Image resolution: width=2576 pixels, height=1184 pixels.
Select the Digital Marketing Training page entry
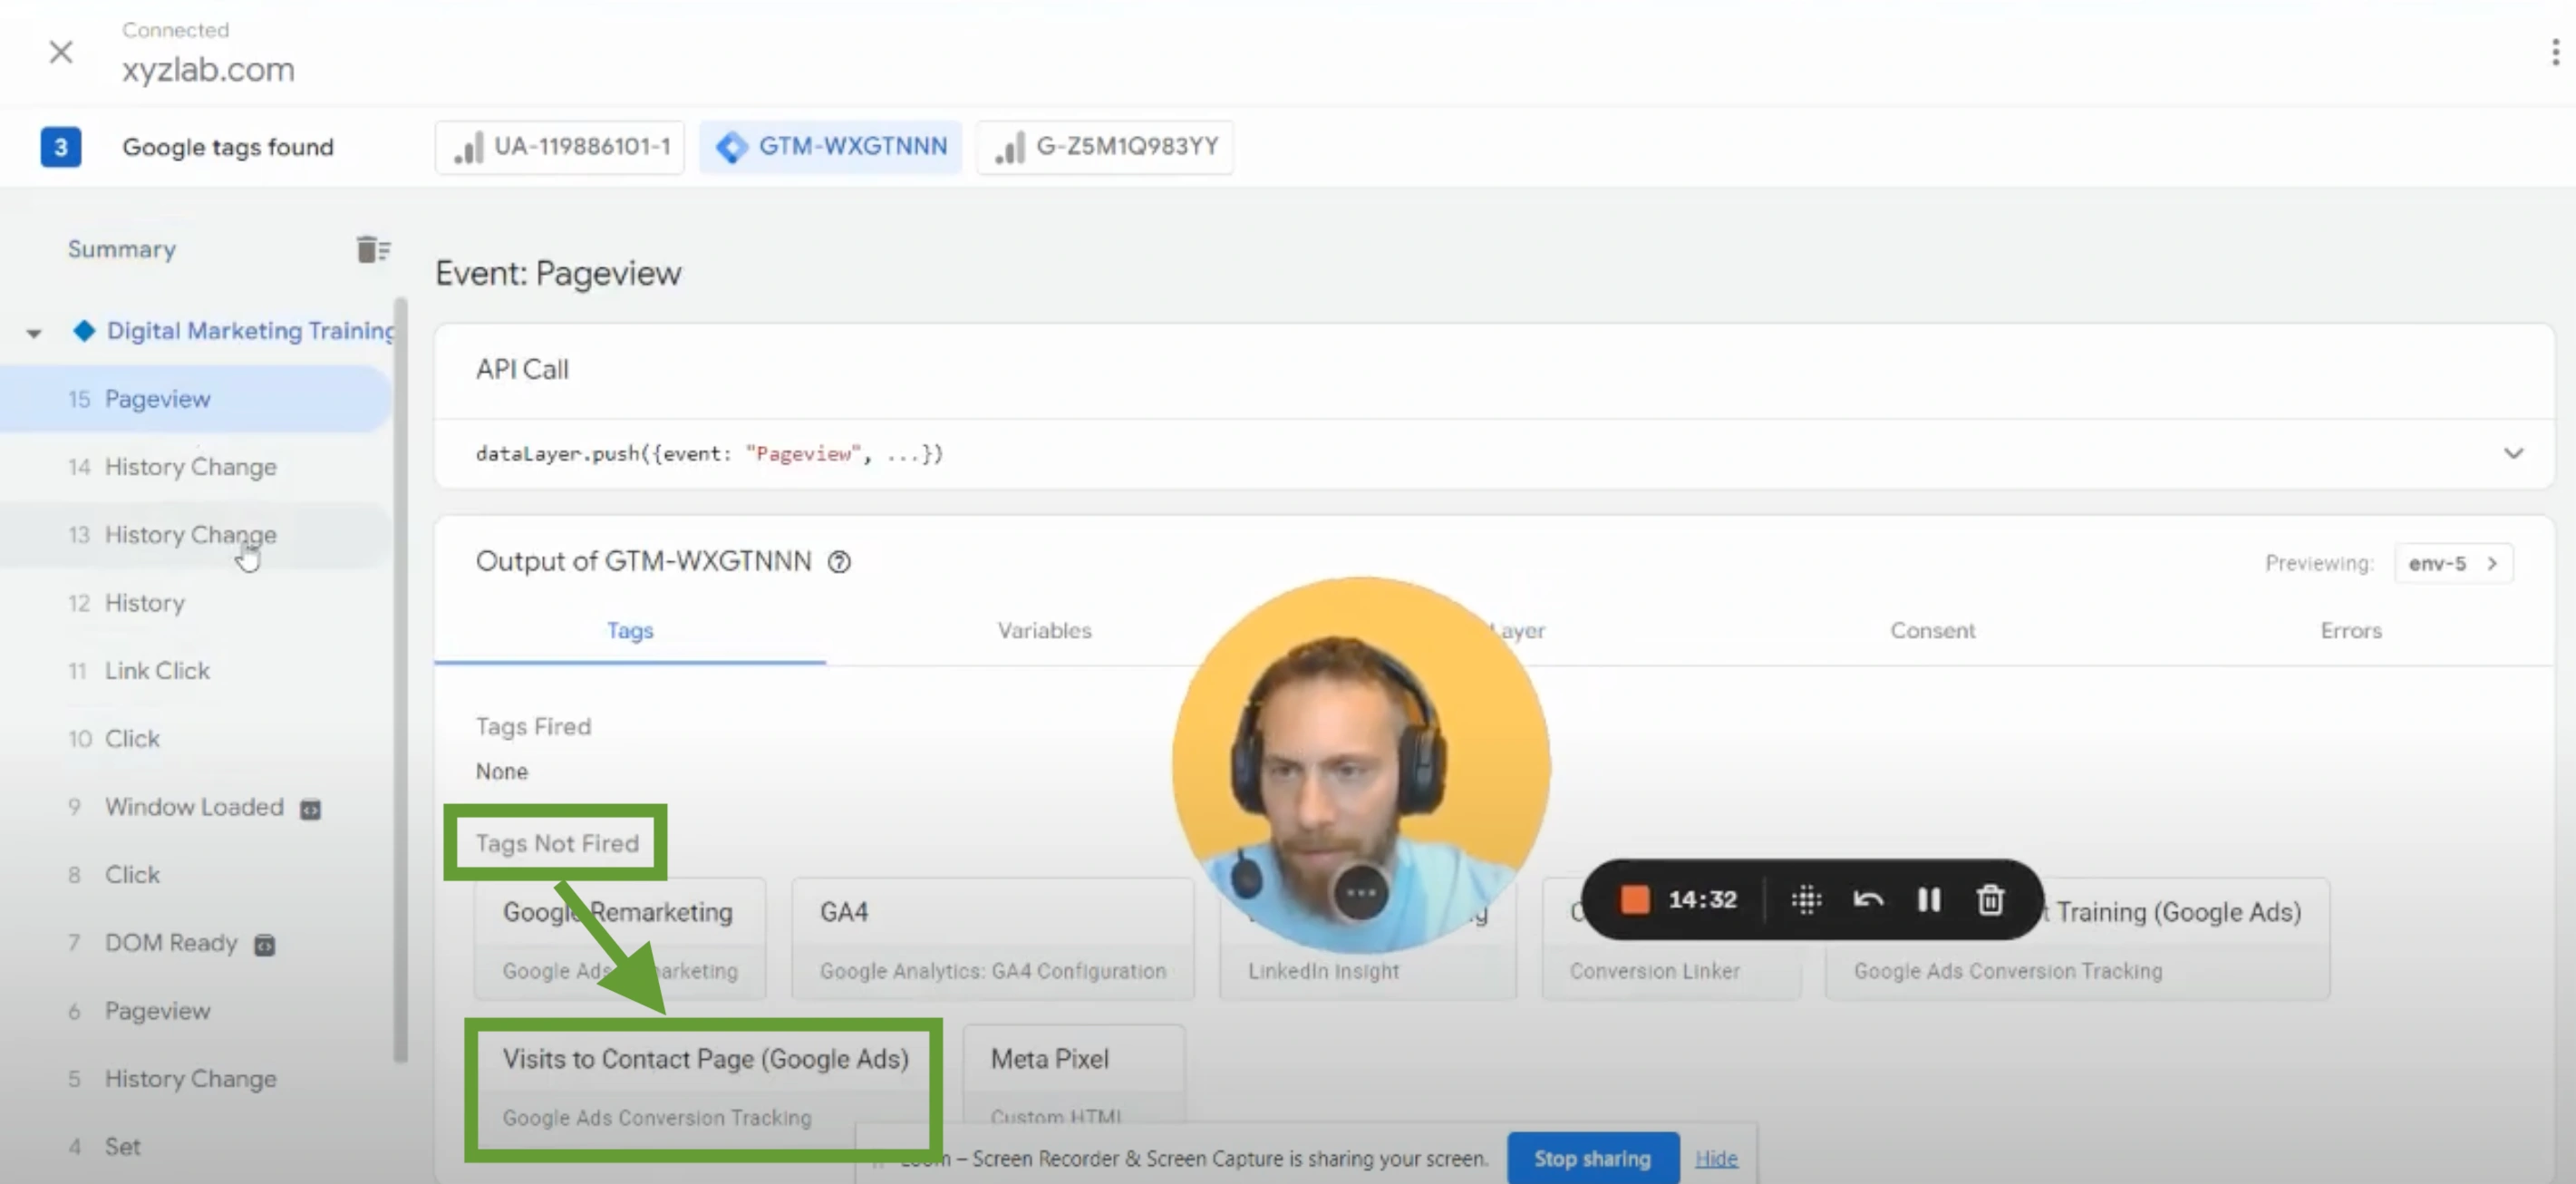click(250, 331)
